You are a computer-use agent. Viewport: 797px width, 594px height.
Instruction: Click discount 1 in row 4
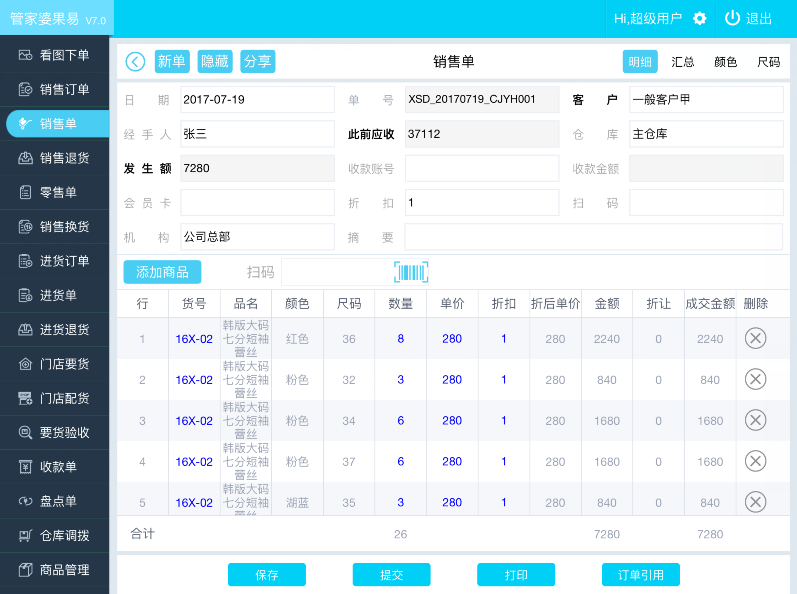click(x=504, y=461)
